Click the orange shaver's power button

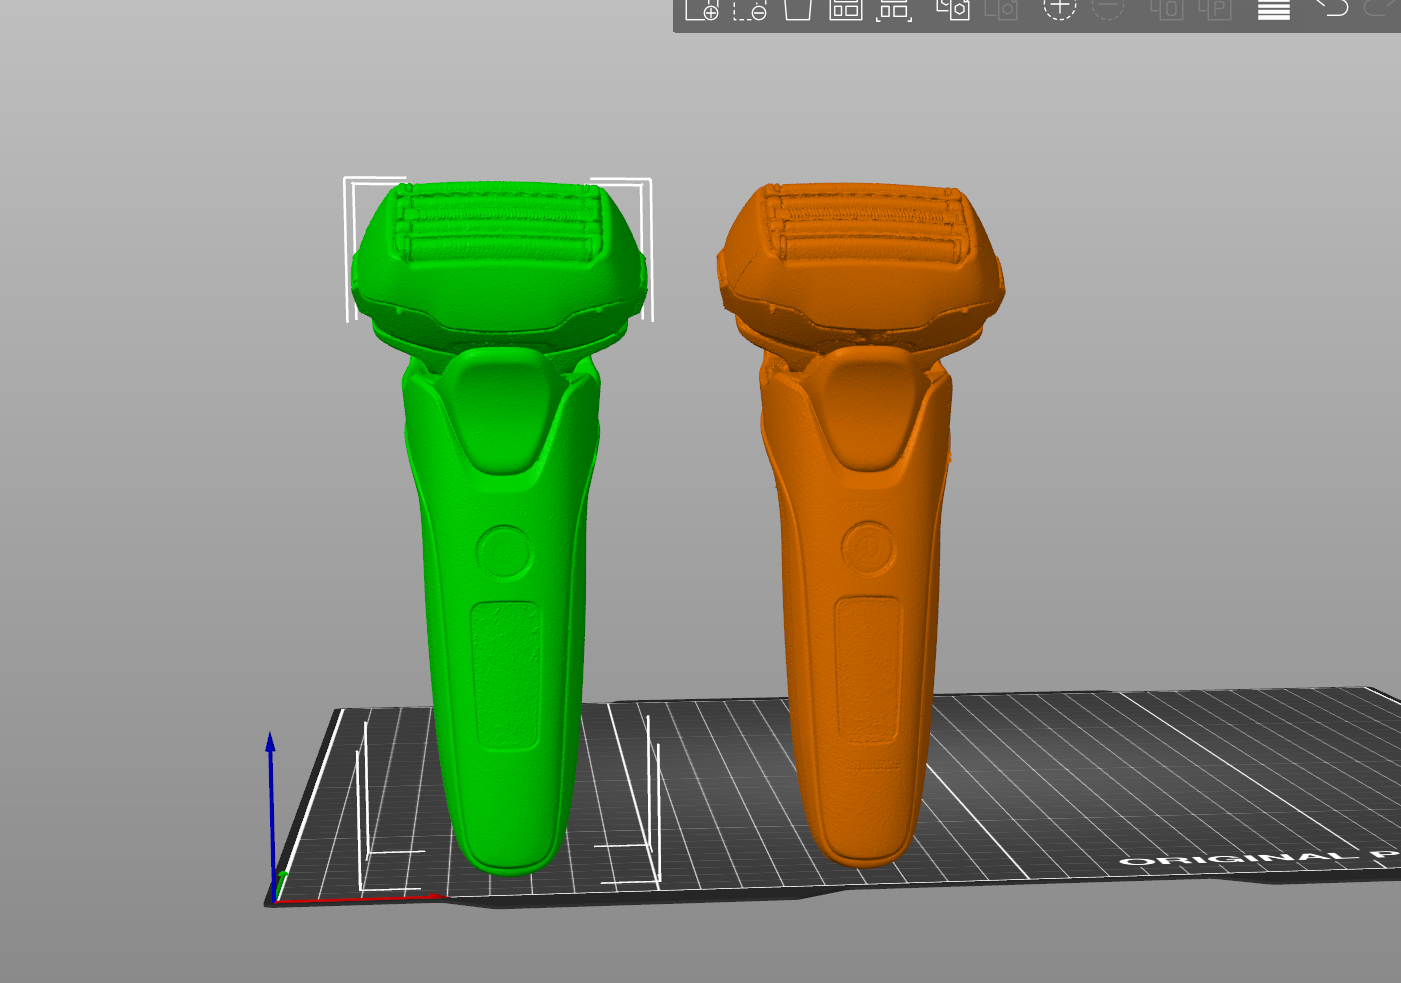[x=867, y=548]
